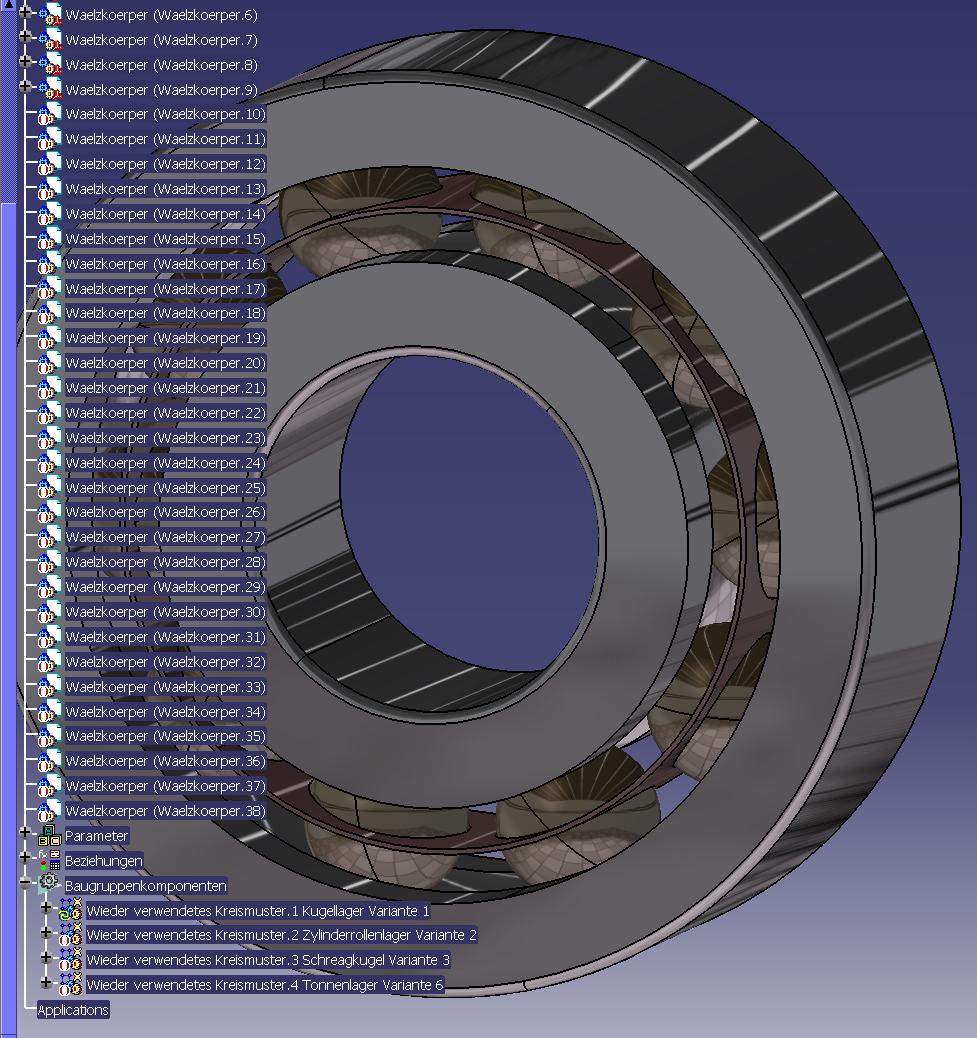Select Waelzkoerper (Waelzkoerper.25) in tree
This screenshot has width=977, height=1038.
[165, 488]
